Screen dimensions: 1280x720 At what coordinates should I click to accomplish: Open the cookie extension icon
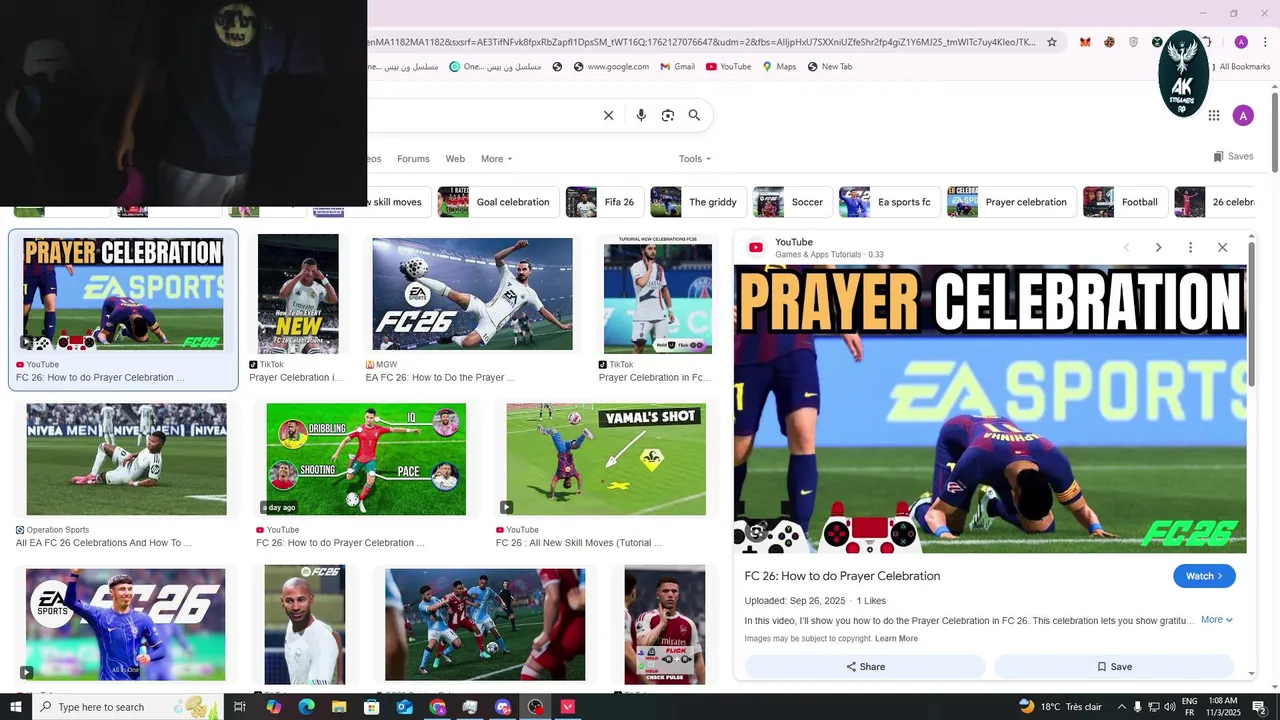(1109, 42)
